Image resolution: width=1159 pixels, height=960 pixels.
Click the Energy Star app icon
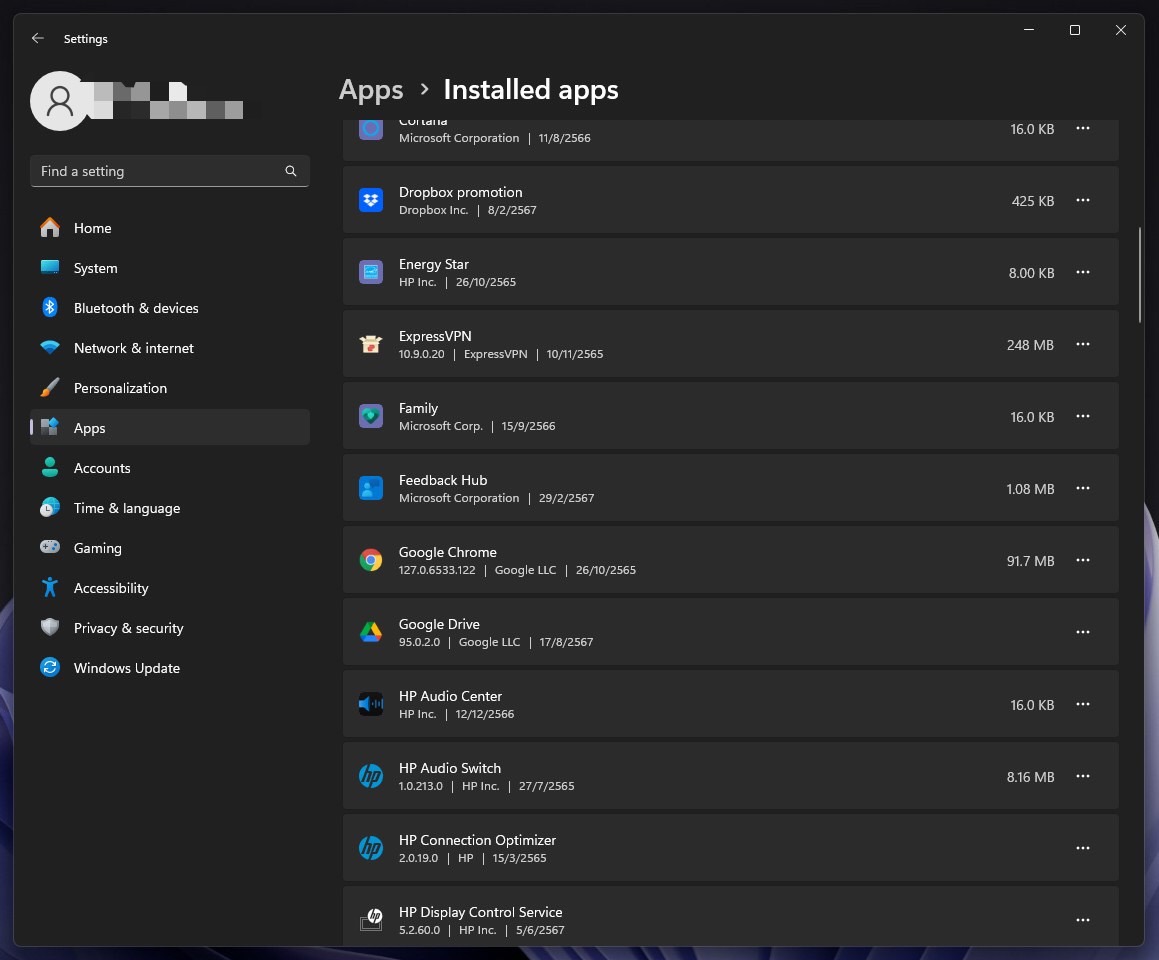(x=370, y=272)
